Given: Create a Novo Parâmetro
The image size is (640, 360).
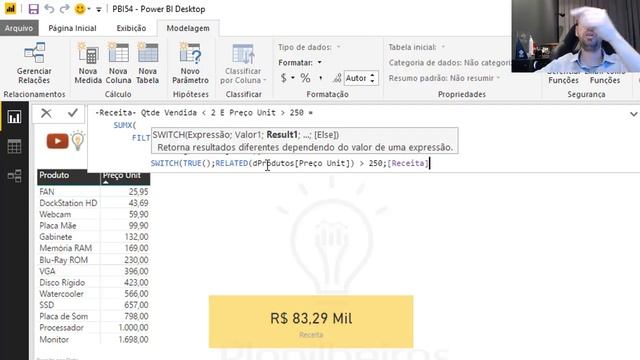Looking at the screenshot, I should (190, 63).
